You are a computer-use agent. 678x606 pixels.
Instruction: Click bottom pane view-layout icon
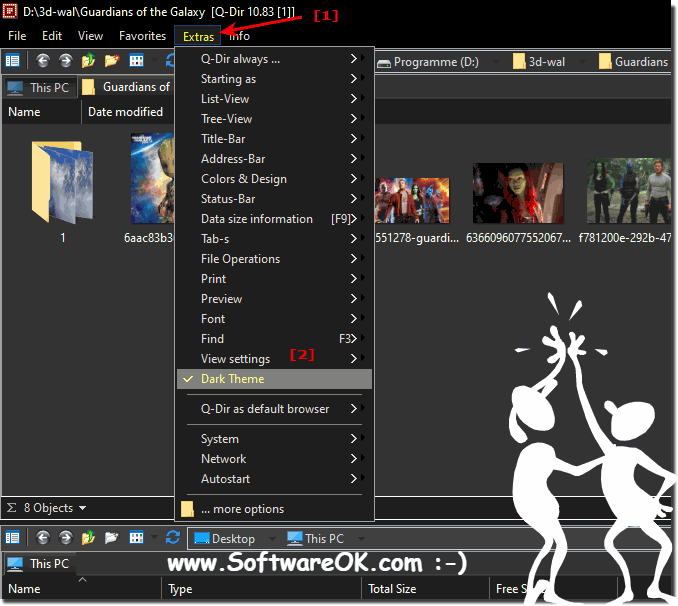click(x=13, y=538)
